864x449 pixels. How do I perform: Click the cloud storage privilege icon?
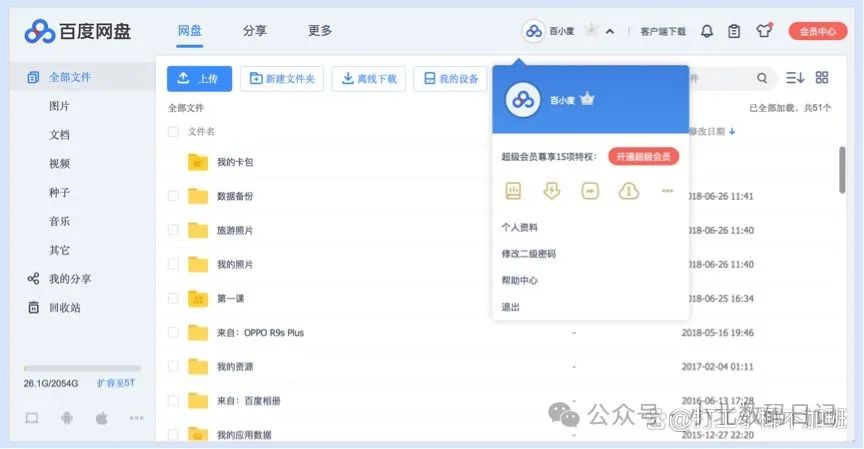tap(629, 191)
